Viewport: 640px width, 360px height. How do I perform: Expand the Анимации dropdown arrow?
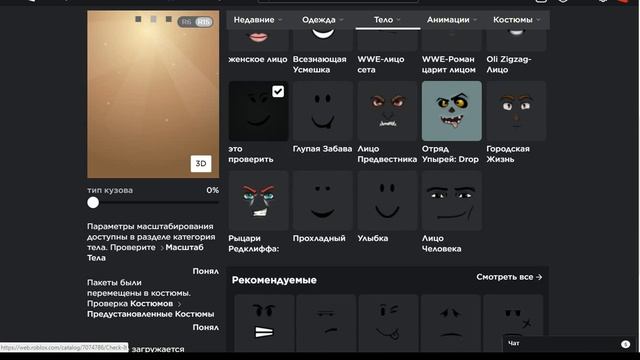coord(475,20)
